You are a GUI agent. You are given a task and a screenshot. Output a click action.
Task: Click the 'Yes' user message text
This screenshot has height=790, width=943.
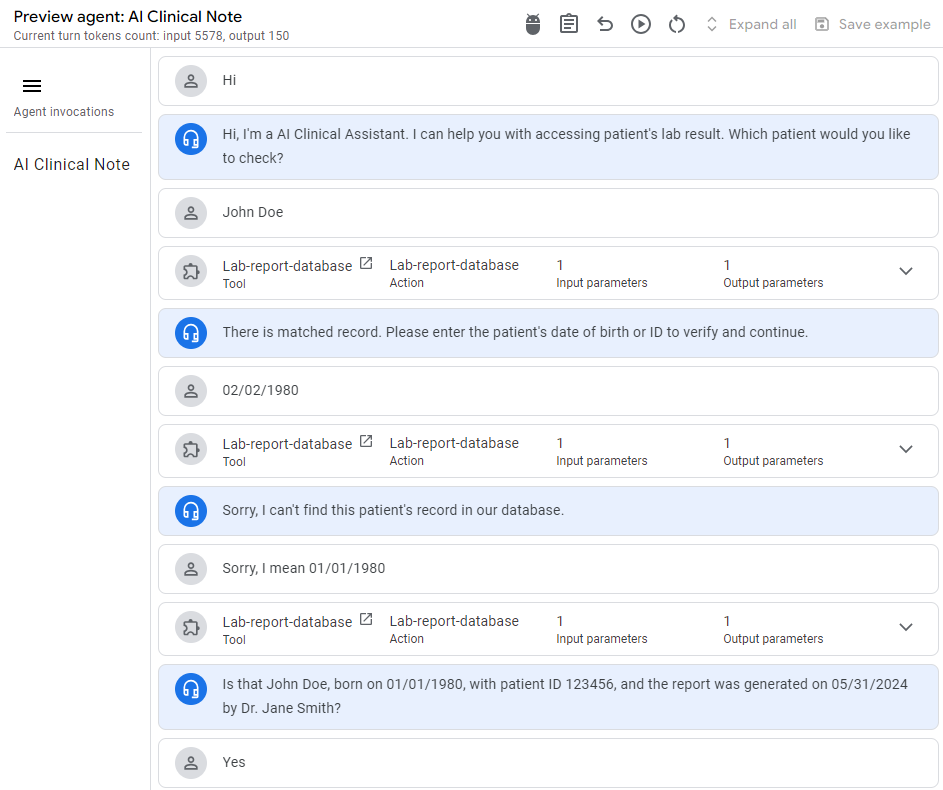[x=234, y=762]
